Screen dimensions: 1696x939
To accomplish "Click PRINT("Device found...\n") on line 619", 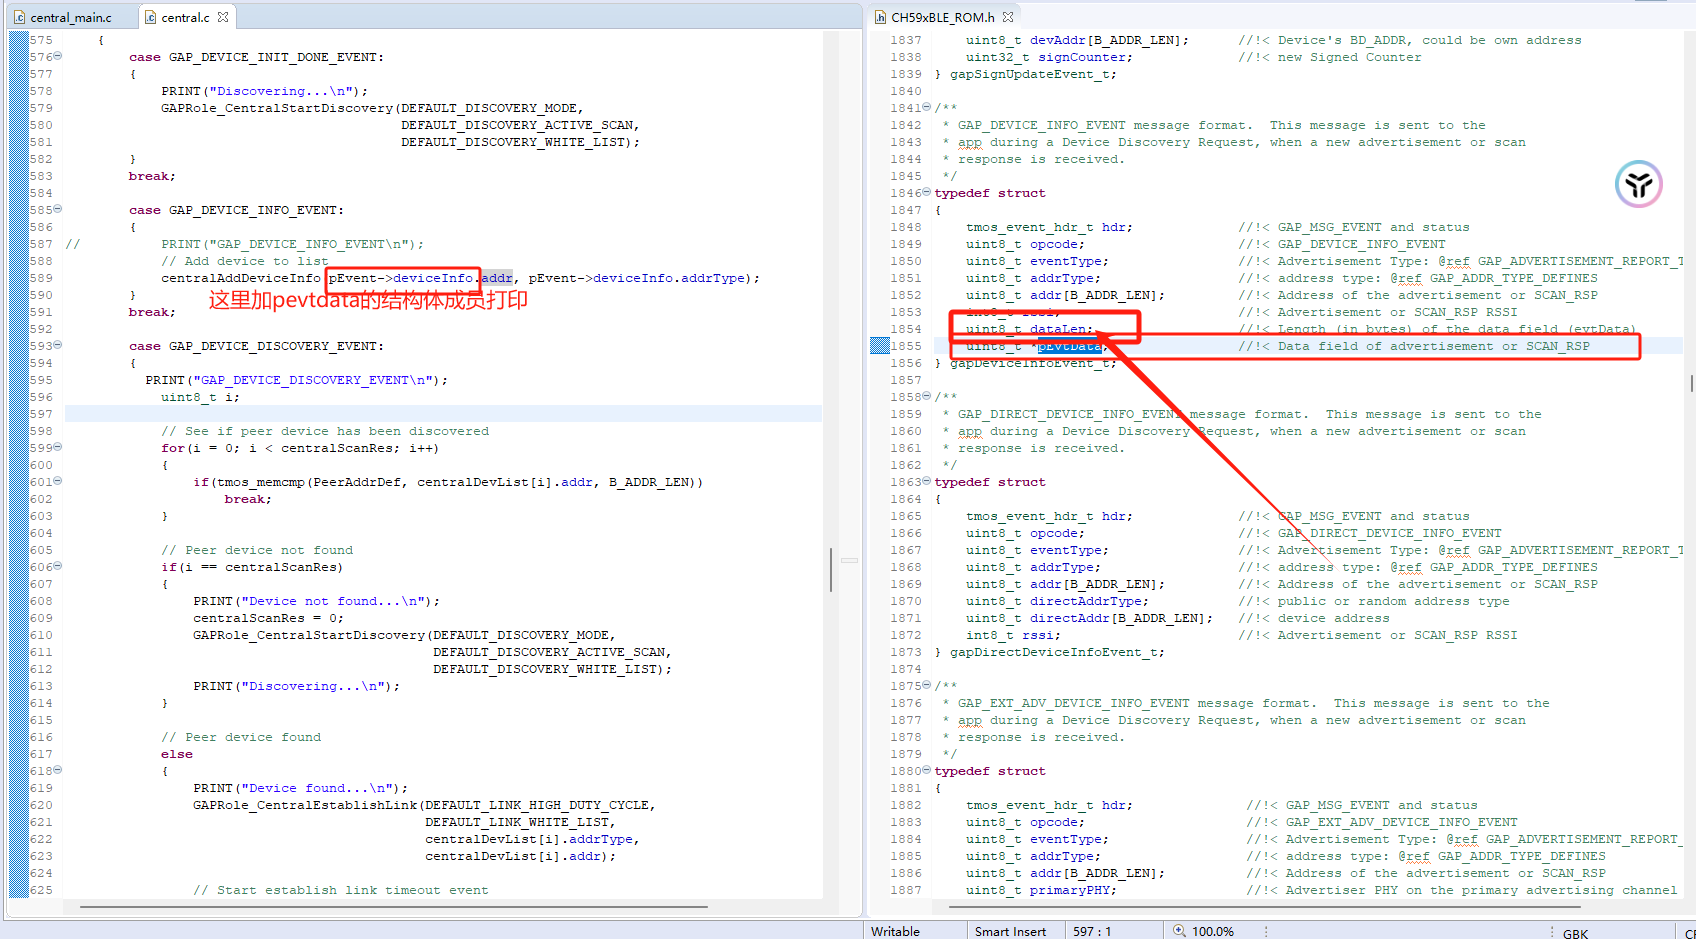I will pos(300,788).
